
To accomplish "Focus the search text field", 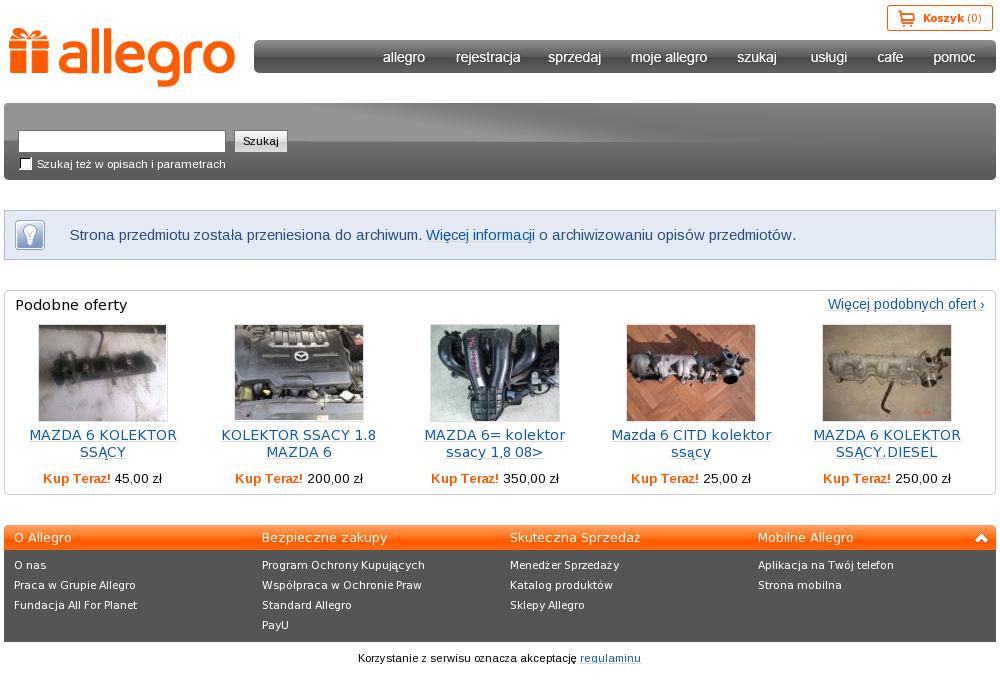I will (x=122, y=141).
